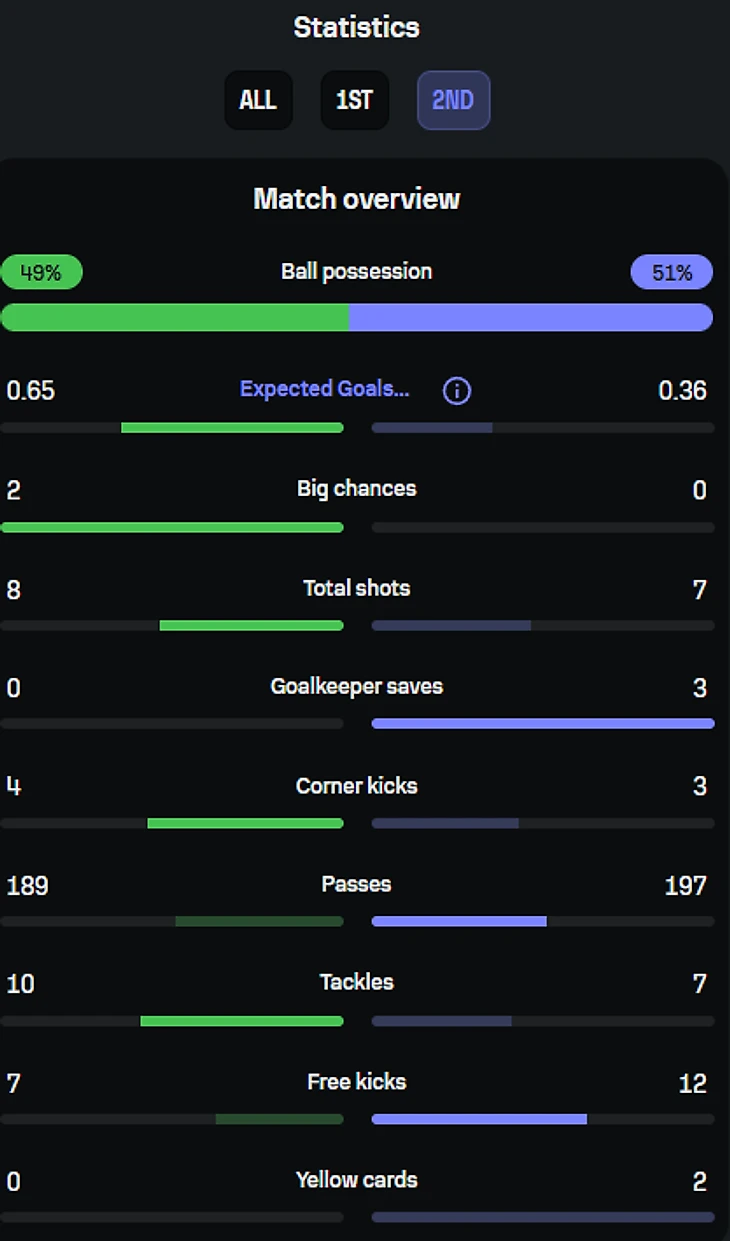Click the Free kicks label

click(x=356, y=1081)
